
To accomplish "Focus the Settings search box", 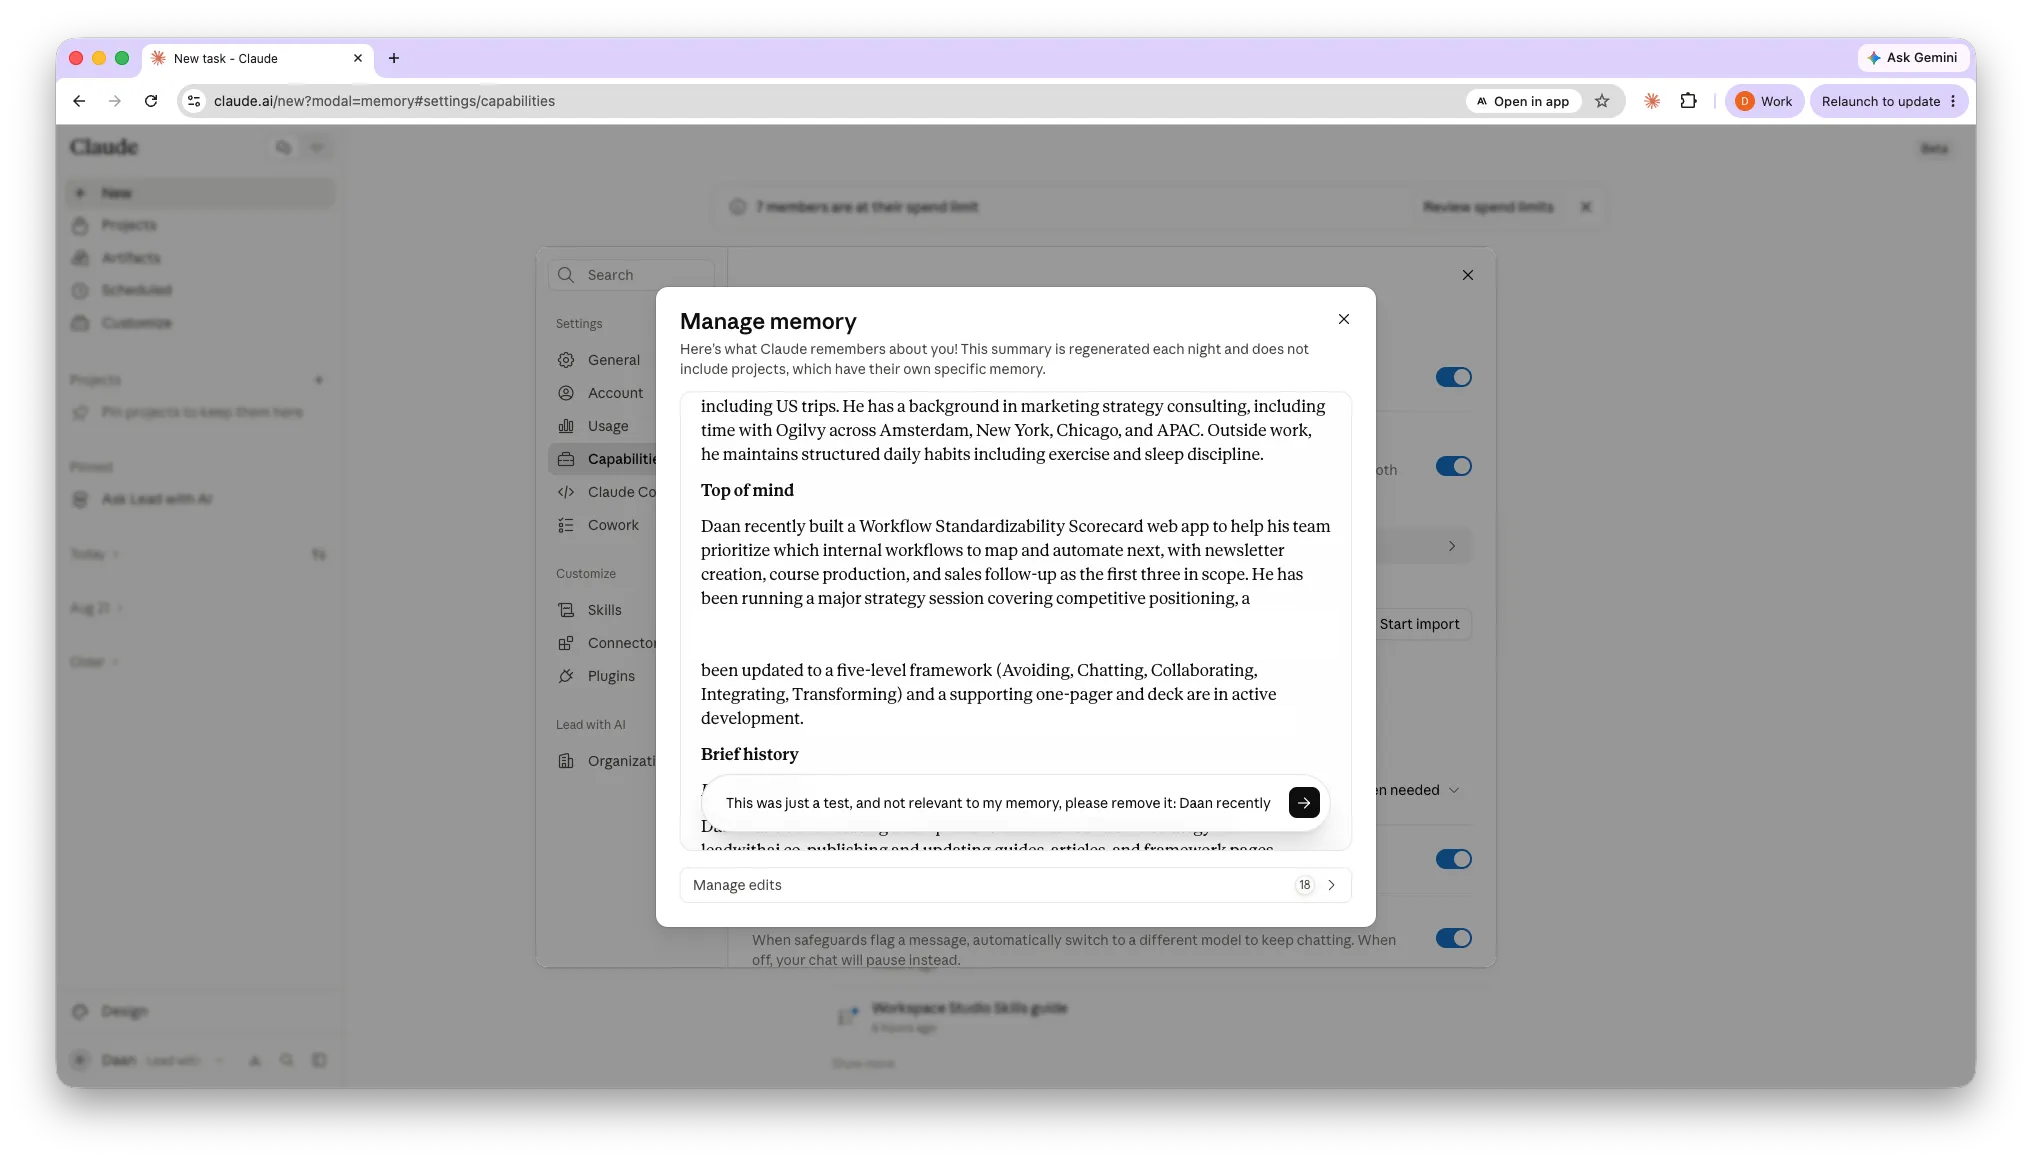I will (x=632, y=275).
